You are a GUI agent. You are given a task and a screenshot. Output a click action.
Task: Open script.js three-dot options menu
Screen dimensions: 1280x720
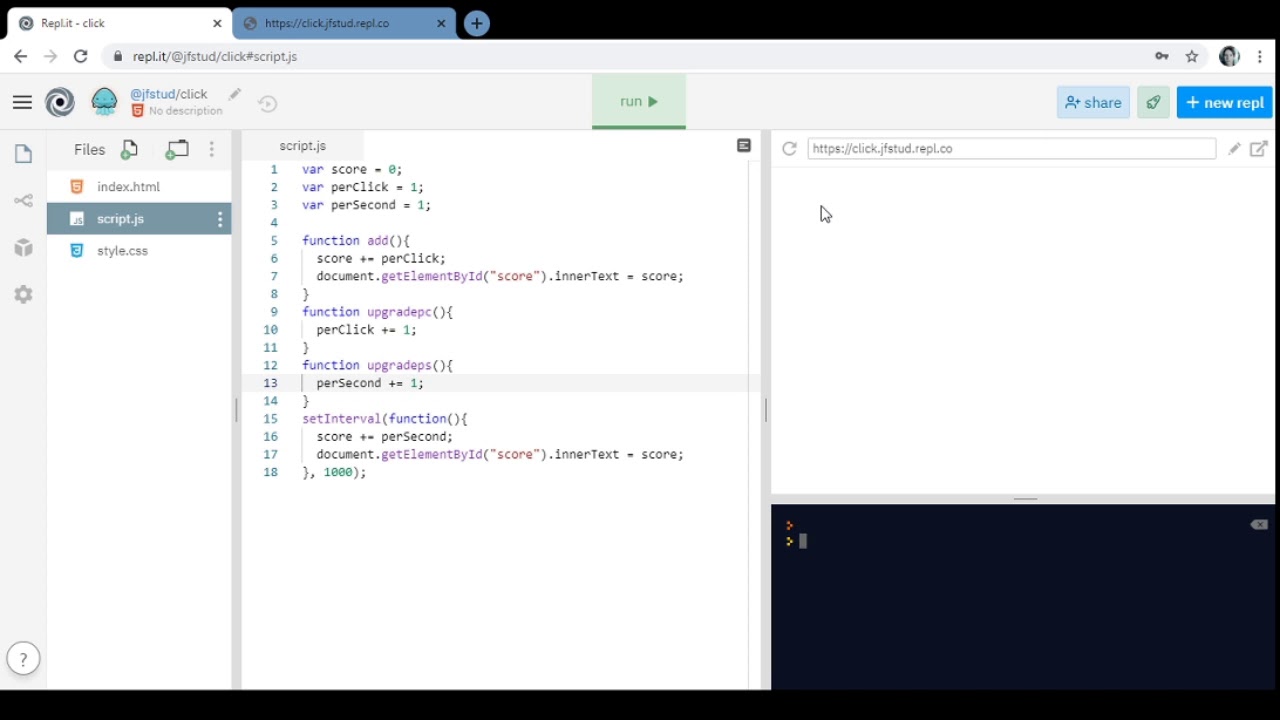tap(220, 218)
